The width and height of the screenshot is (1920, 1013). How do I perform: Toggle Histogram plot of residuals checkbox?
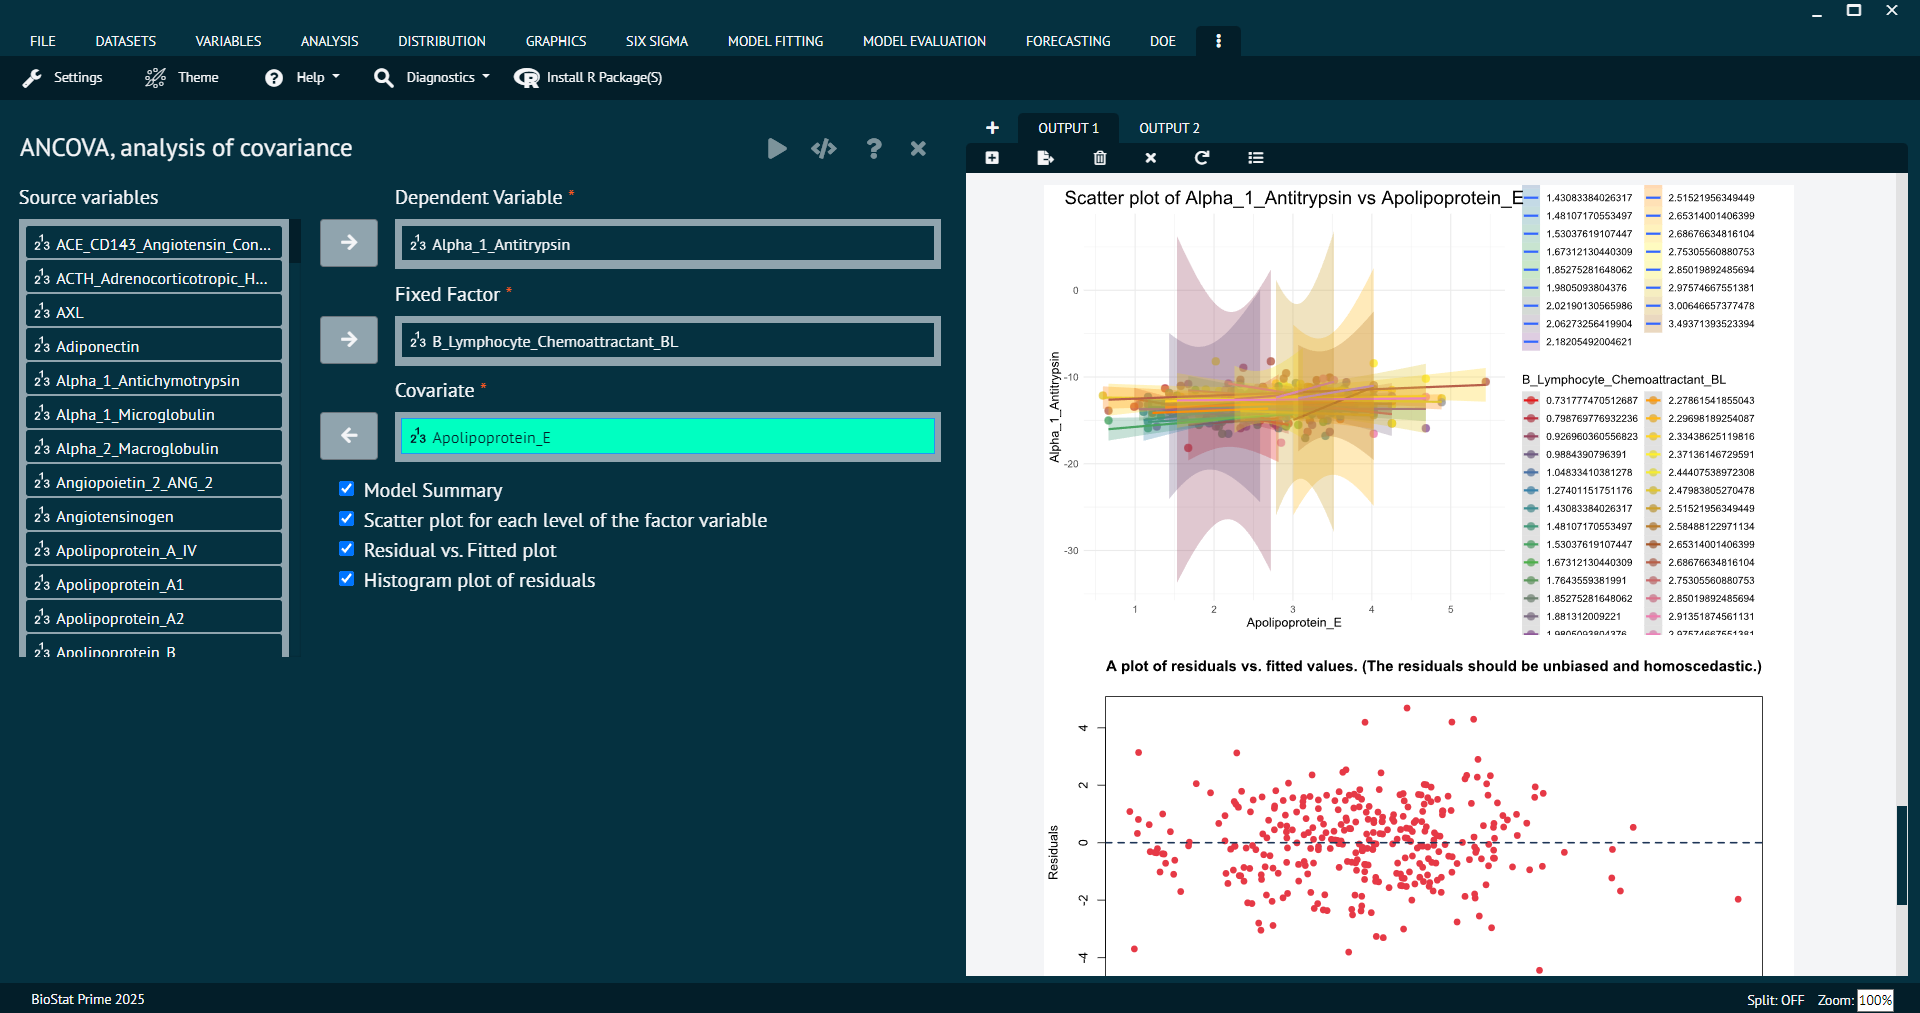click(346, 579)
